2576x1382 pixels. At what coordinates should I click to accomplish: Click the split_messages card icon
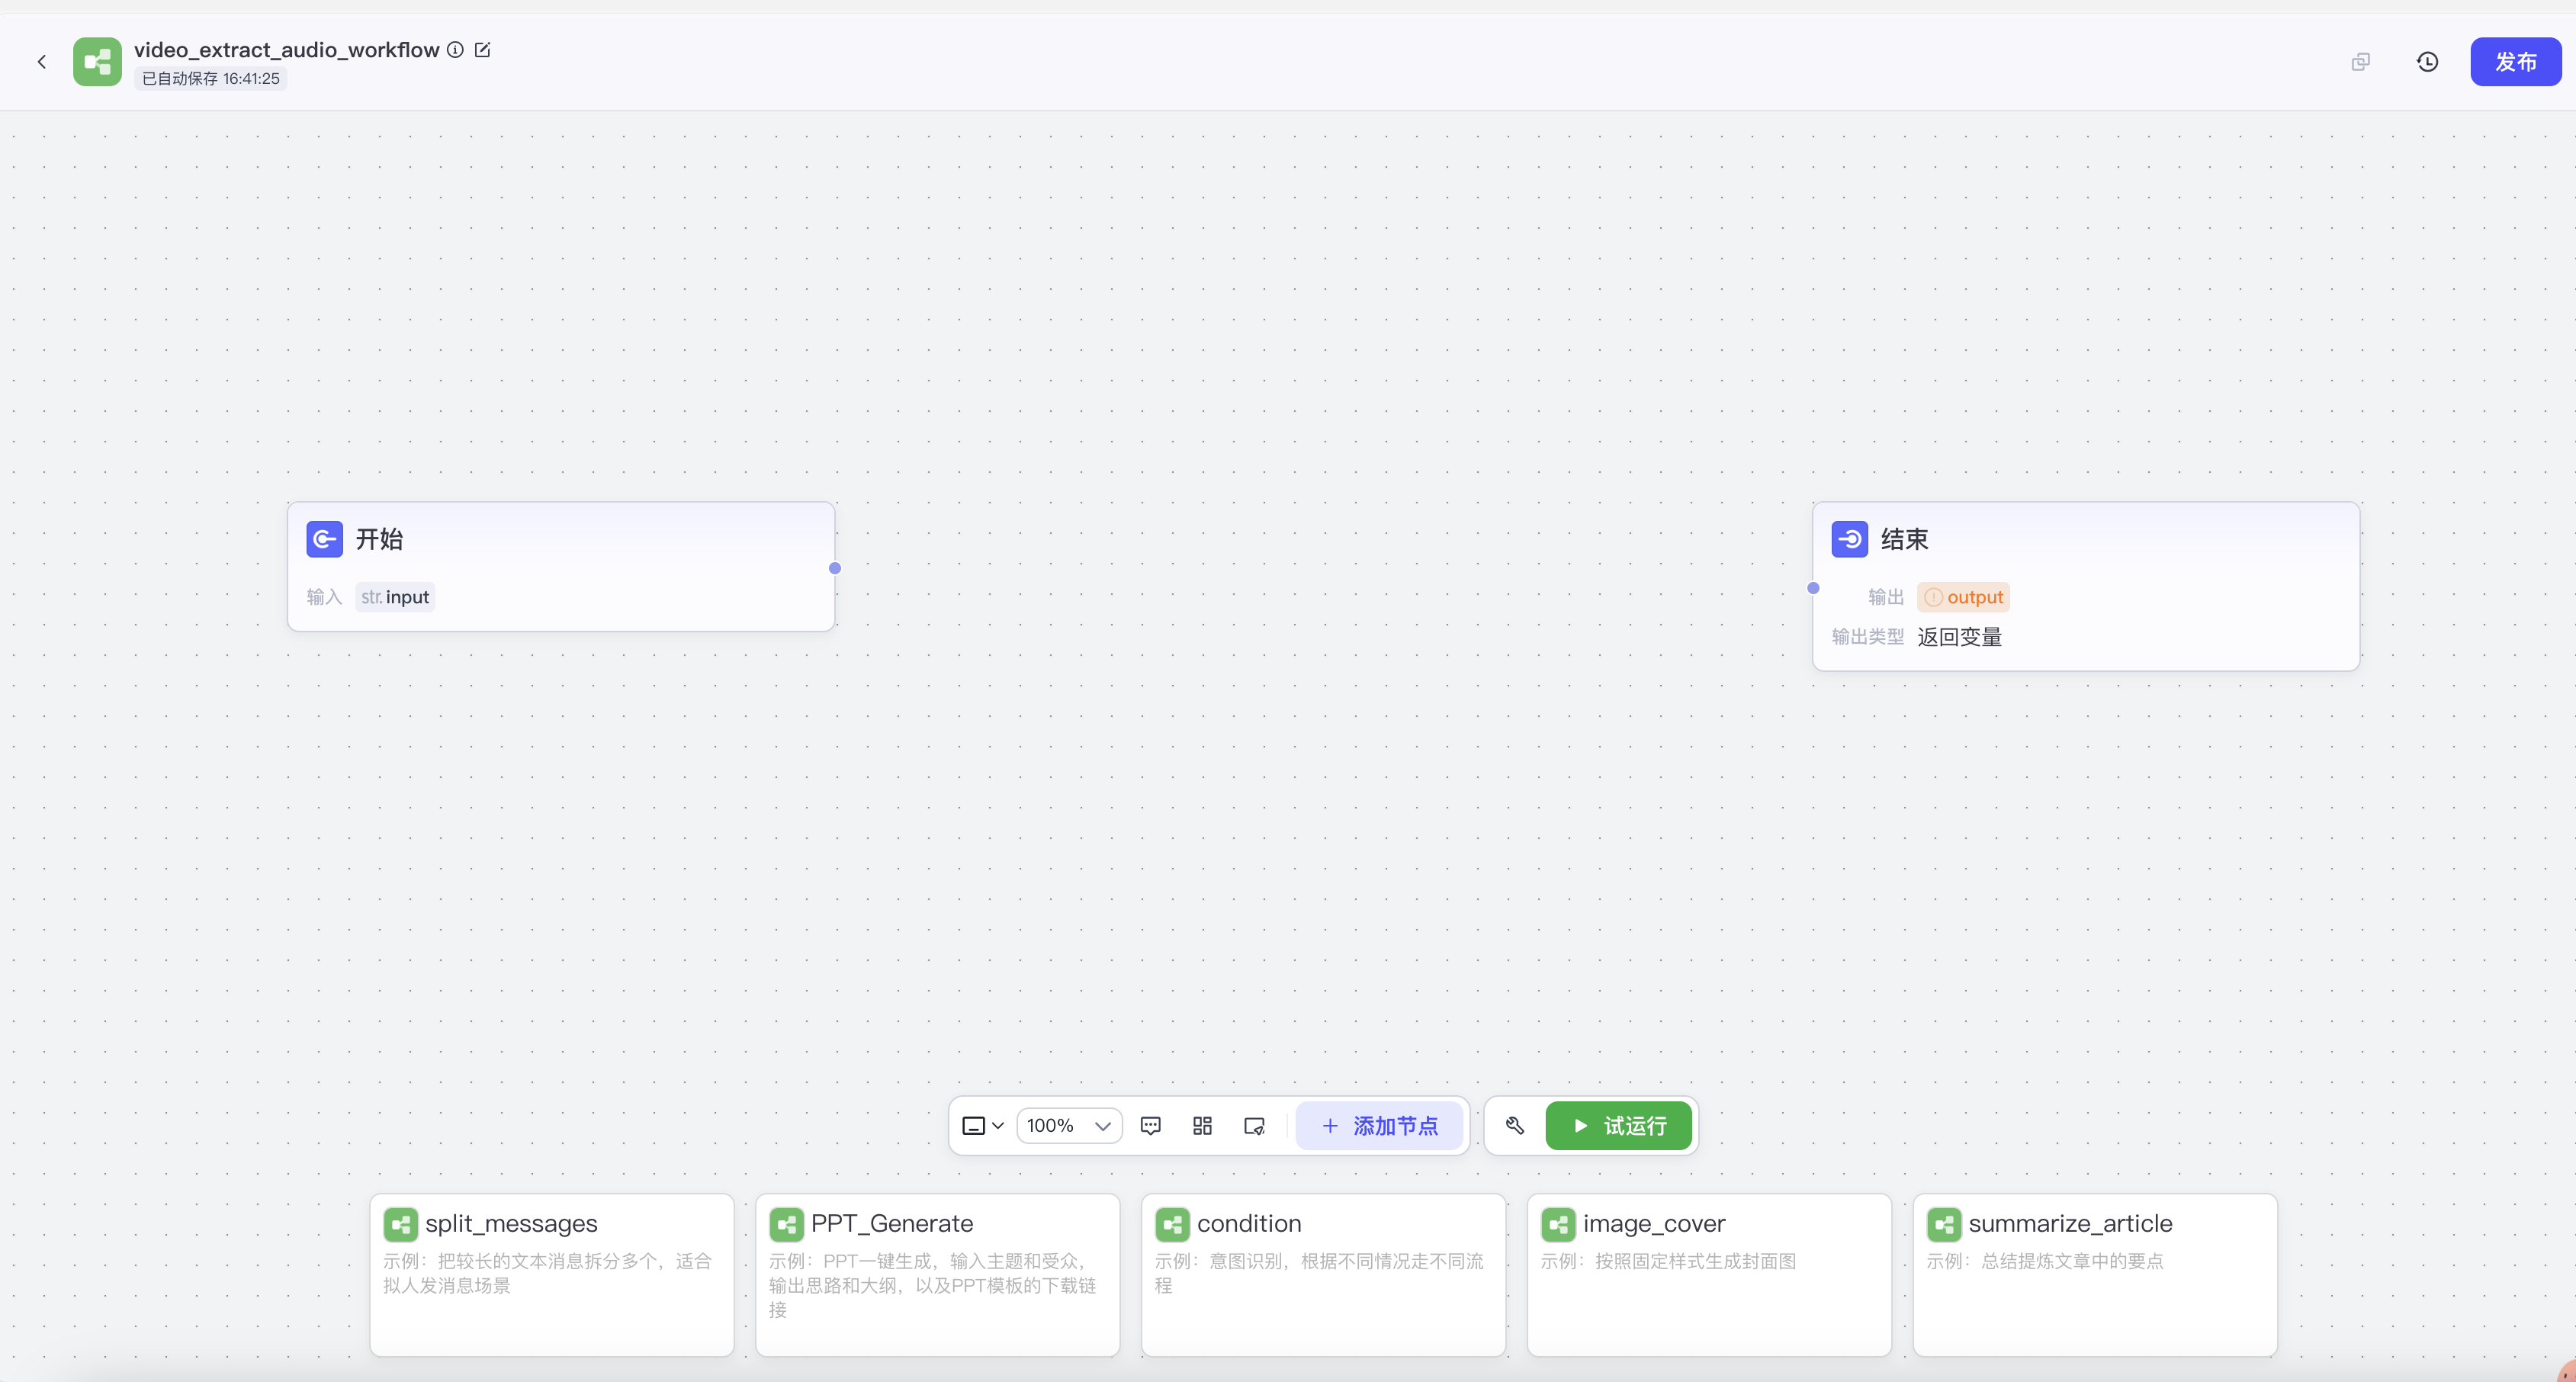coord(400,1224)
